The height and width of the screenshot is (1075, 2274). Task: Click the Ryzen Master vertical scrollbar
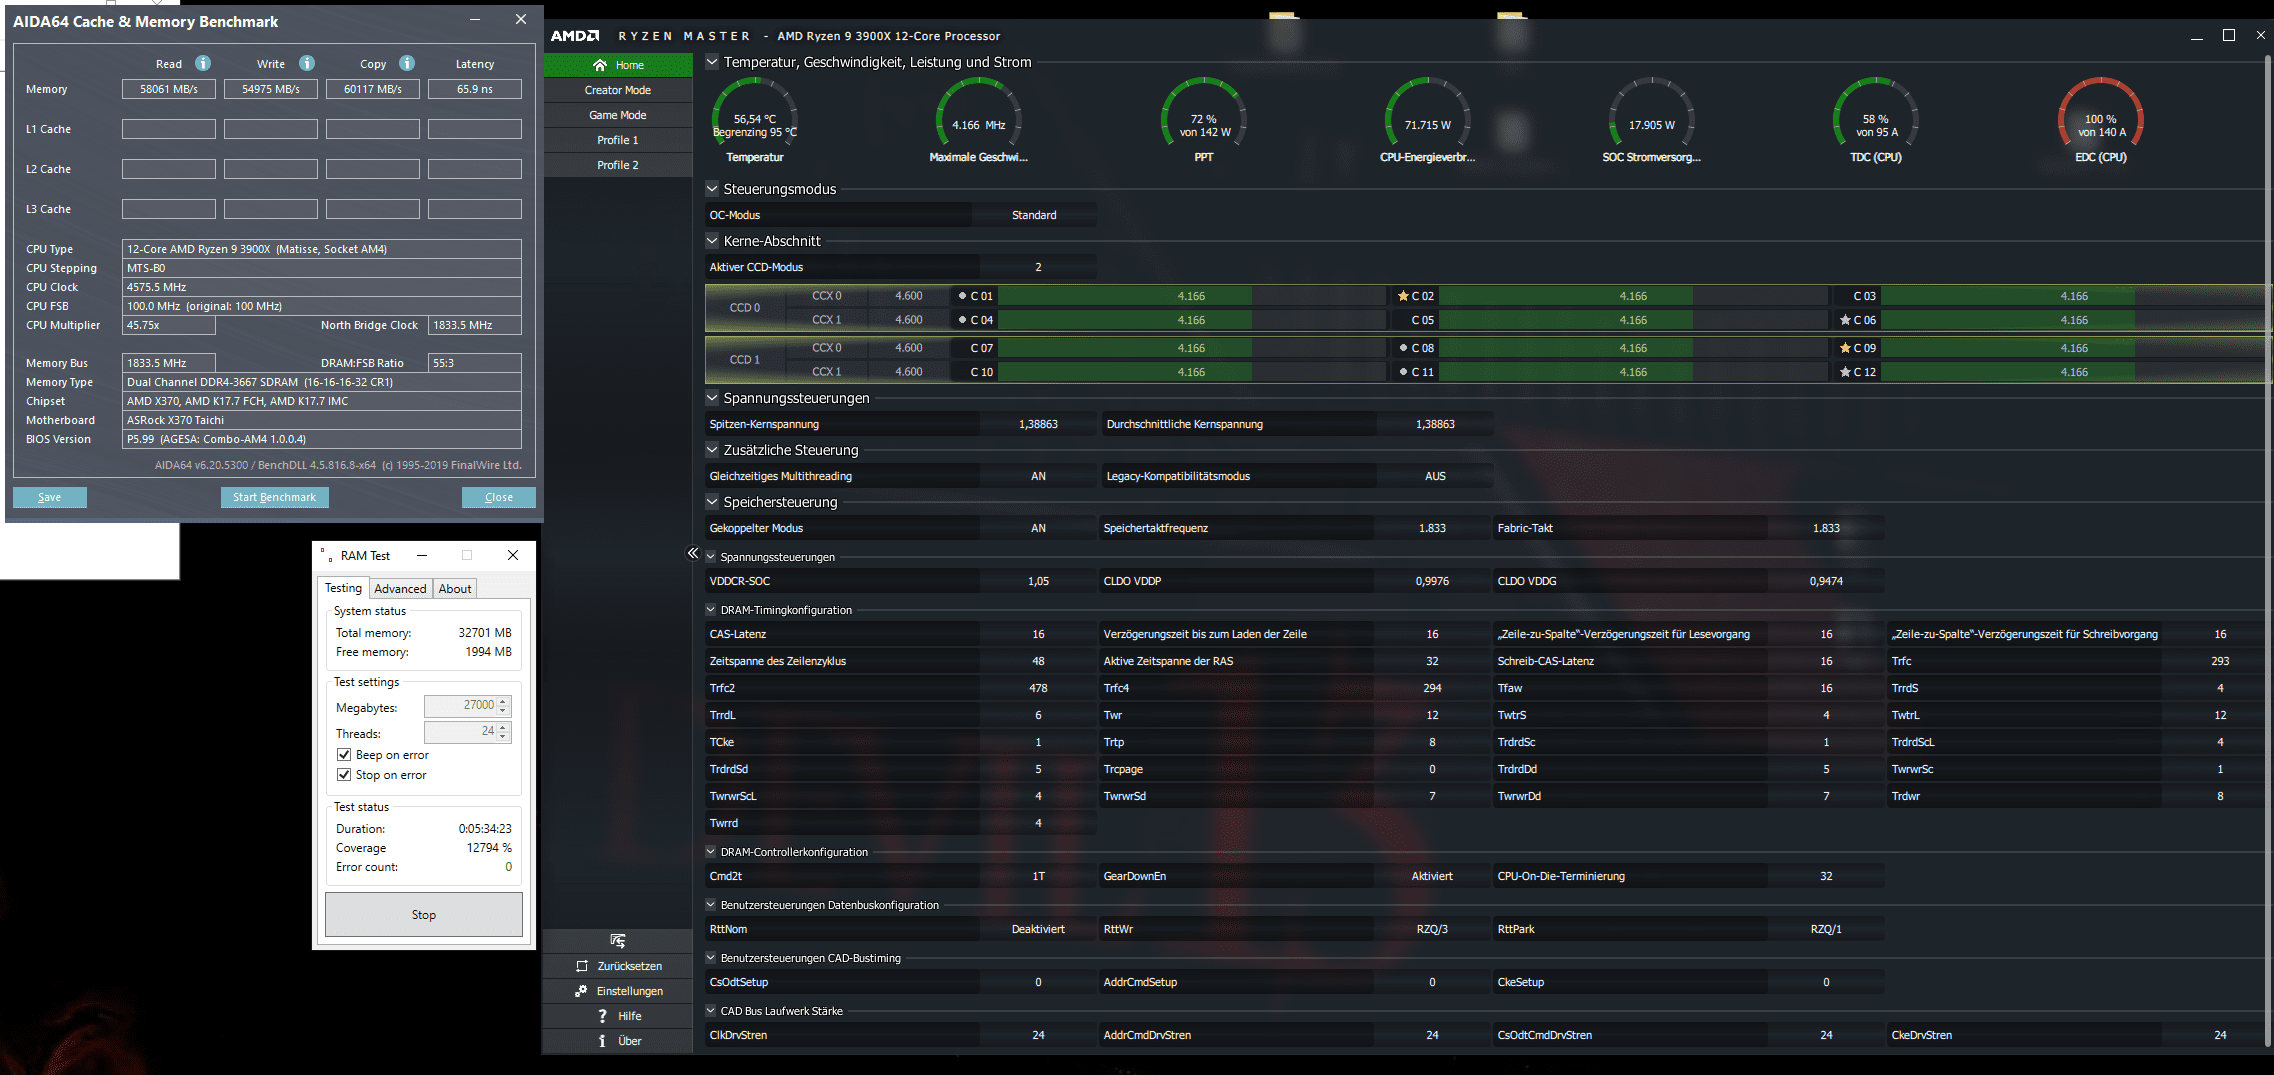[2268, 550]
